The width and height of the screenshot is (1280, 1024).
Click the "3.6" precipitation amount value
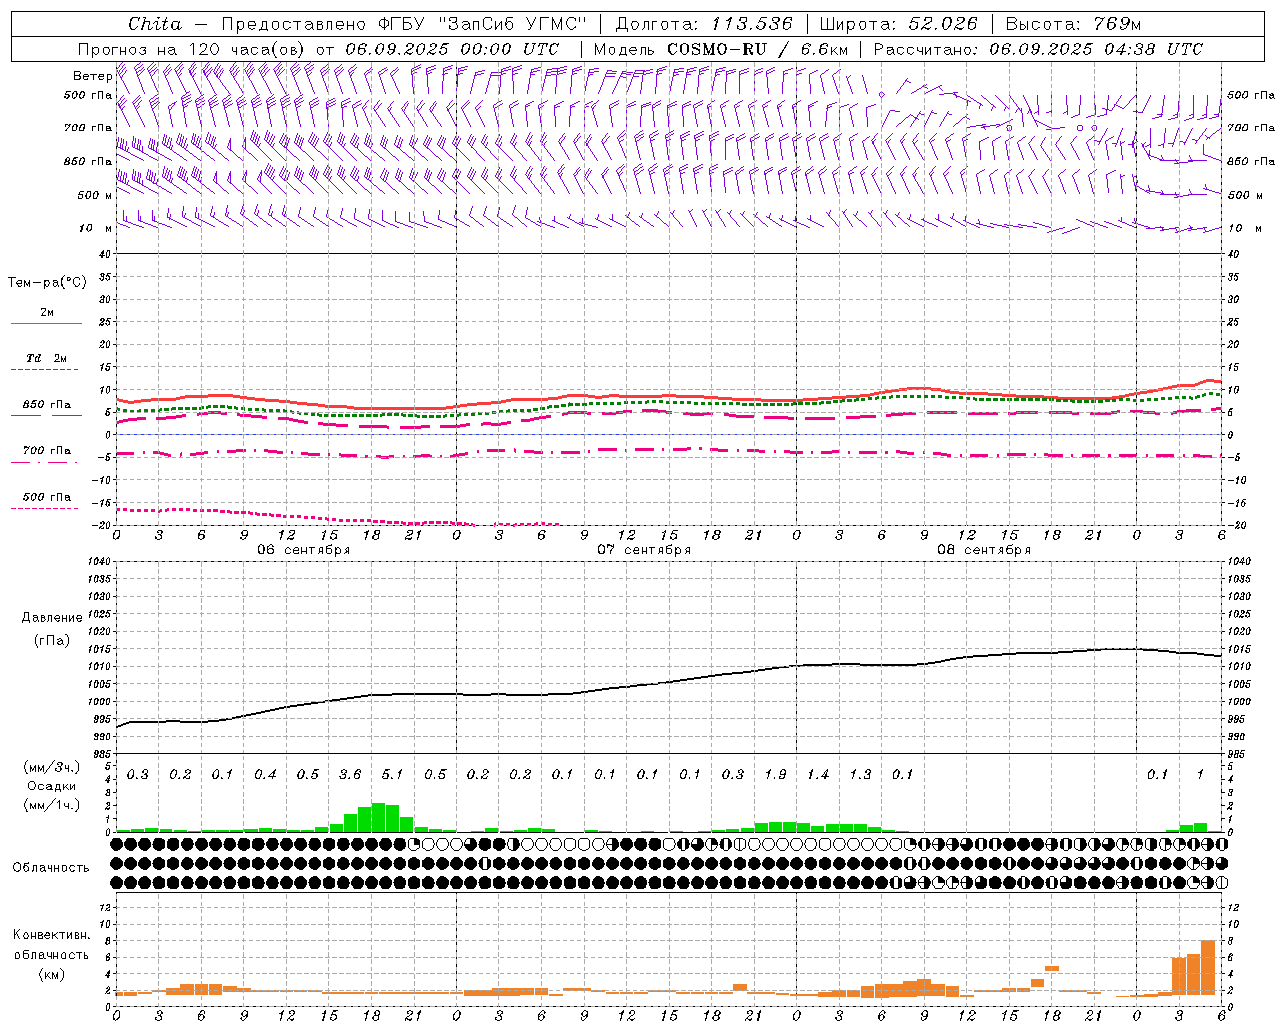point(350,774)
